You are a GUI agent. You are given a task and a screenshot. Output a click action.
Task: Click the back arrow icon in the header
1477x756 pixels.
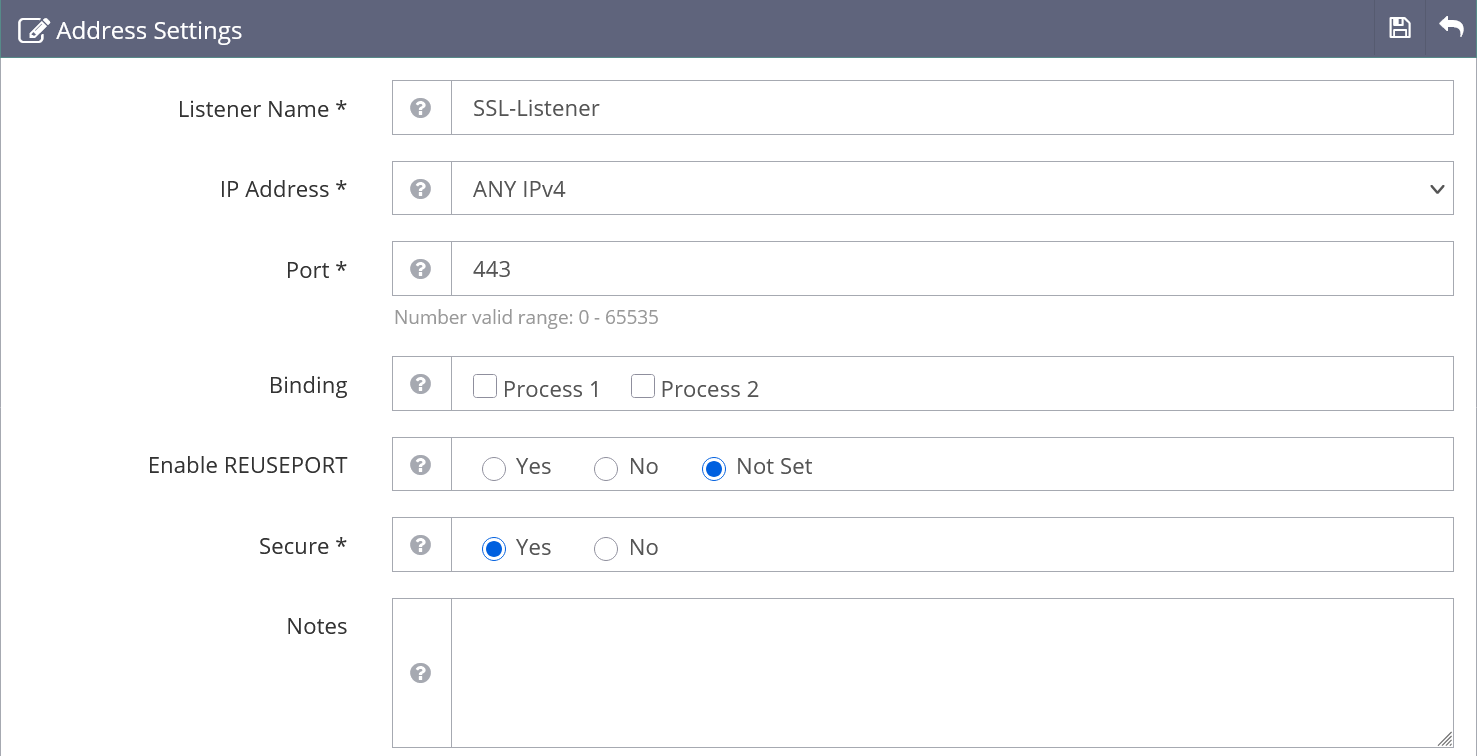click(x=1451, y=28)
